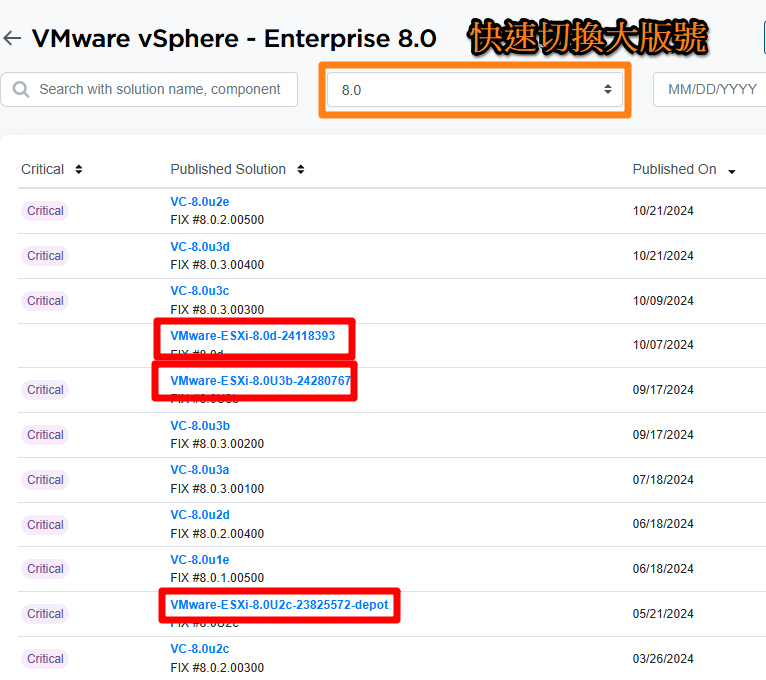The width and height of the screenshot is (766, 680).
Task: Click Critical badge in ESXi-8.0U3b row
Action: coord(45,389)
